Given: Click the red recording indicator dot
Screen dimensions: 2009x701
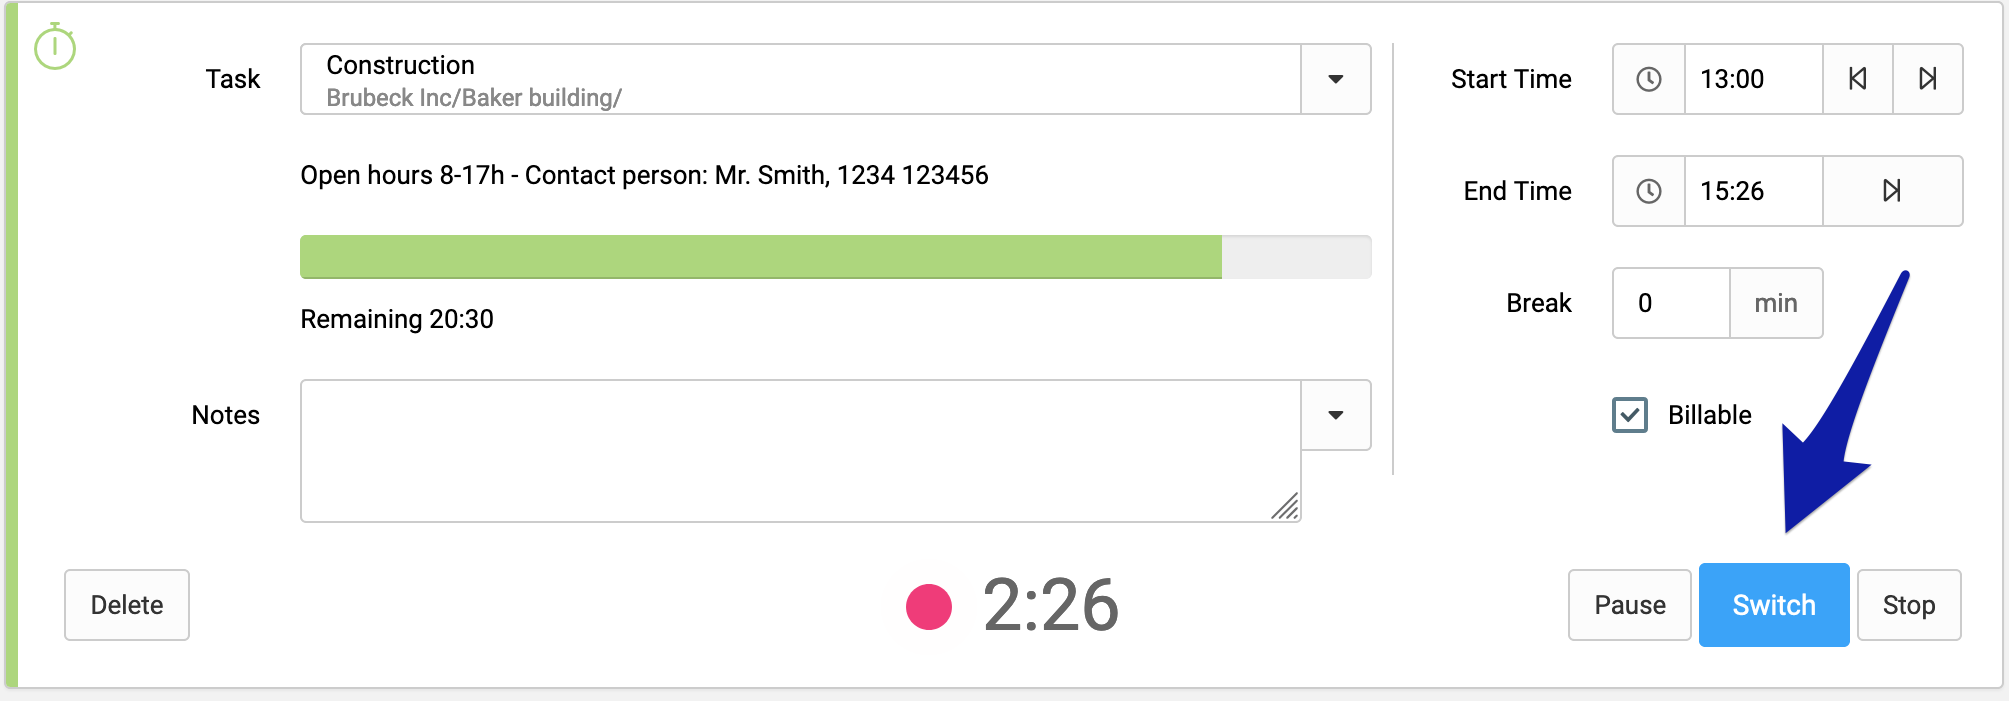Looking at the screenshot, I should pyautogui.click(x=929, y=606).
